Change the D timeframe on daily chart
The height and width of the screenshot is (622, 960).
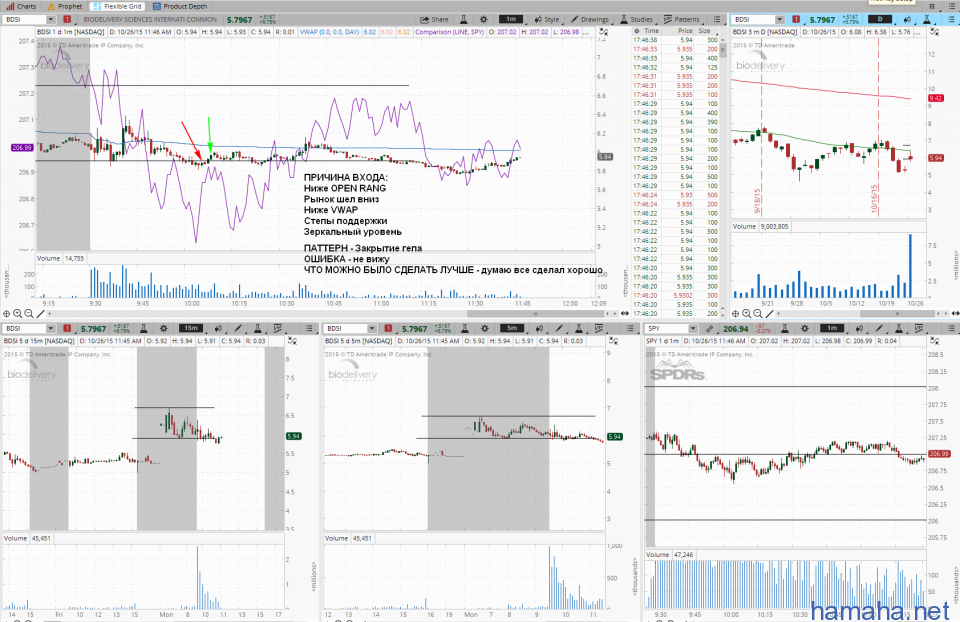pos(880,20)
